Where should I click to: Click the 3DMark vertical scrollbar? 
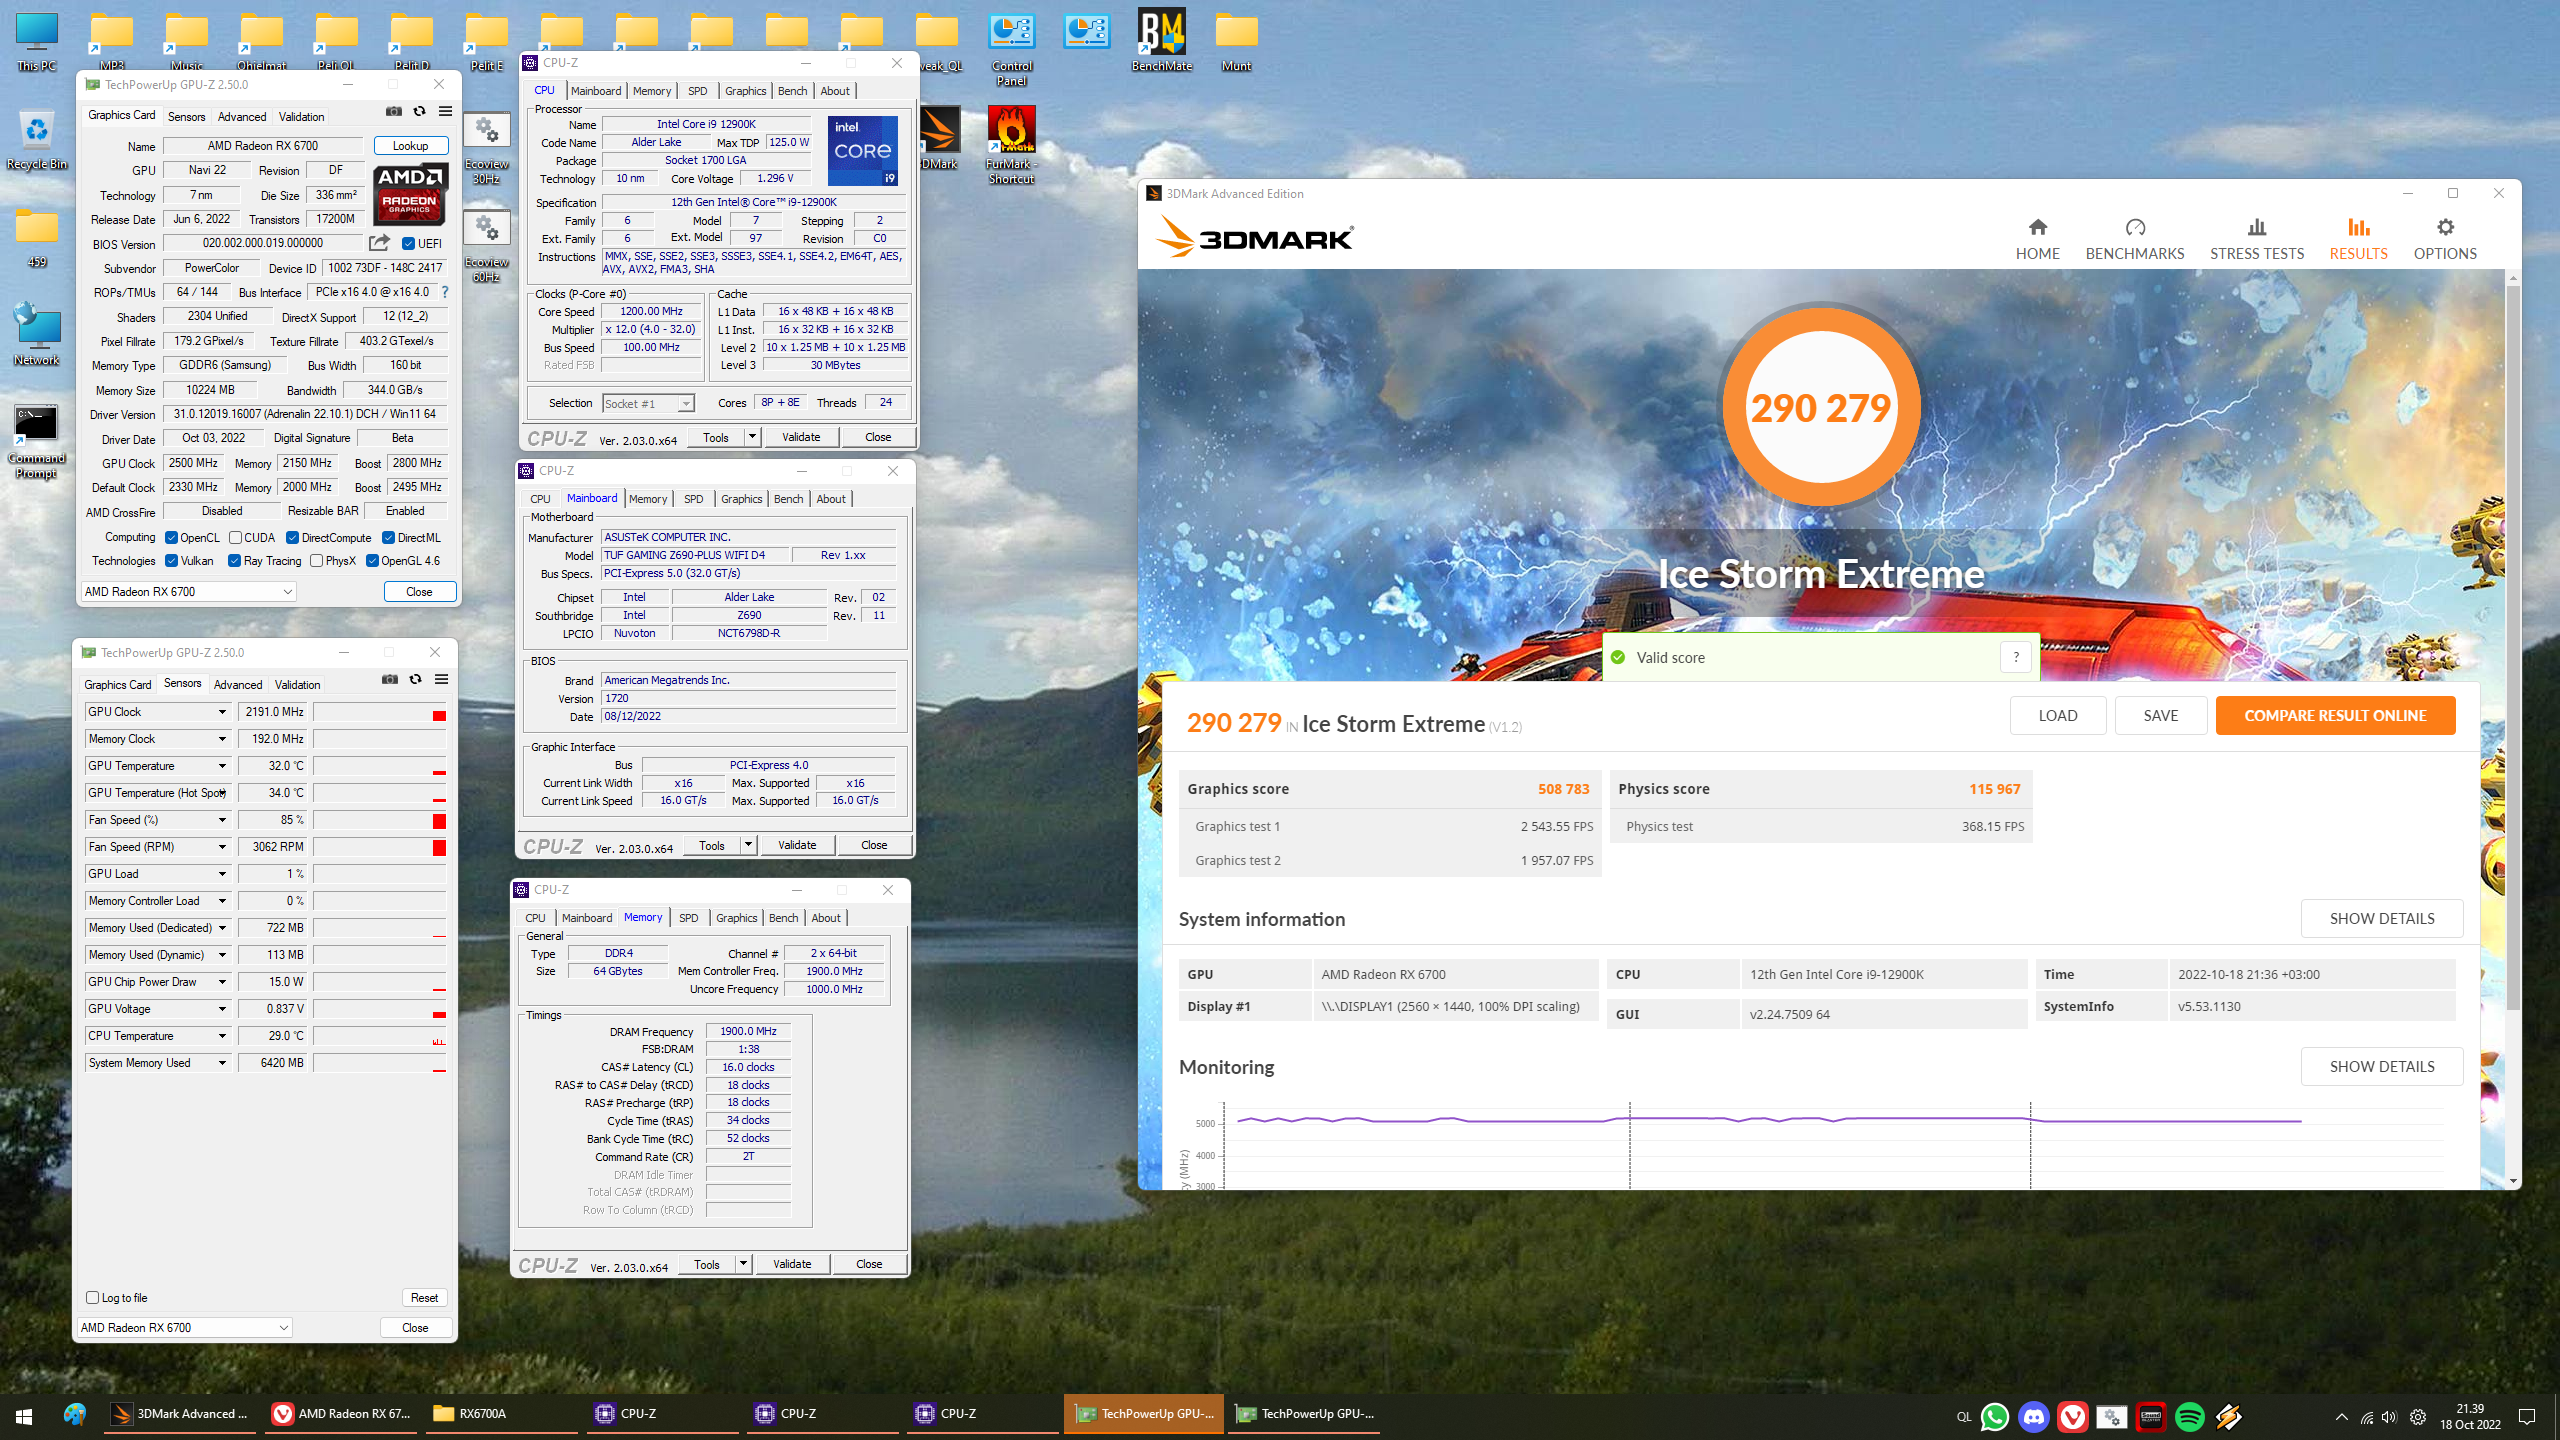tap(2513, 650)
